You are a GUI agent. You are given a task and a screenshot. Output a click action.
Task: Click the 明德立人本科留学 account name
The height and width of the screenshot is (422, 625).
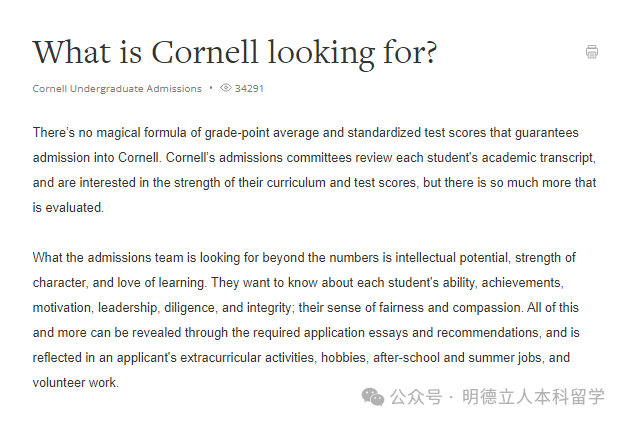tap(533, 397)
